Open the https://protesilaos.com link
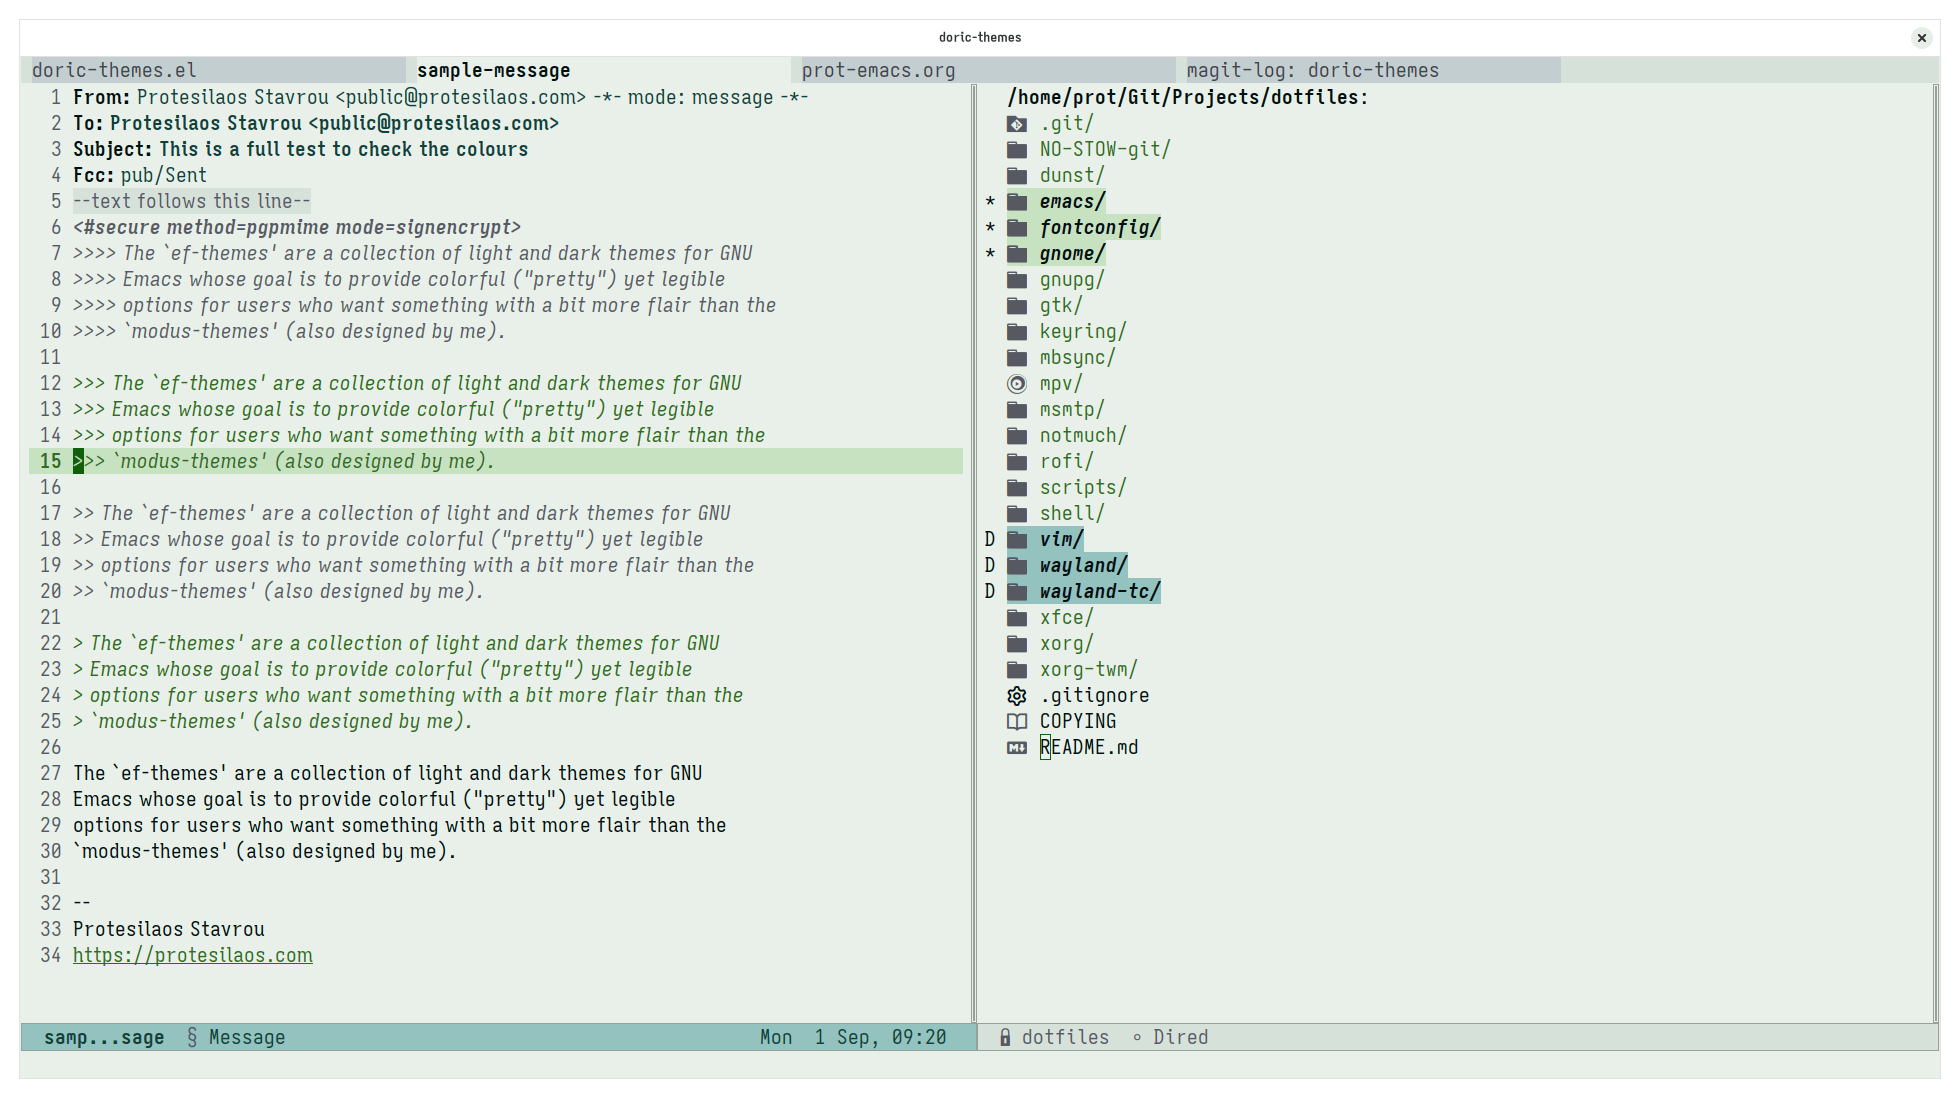1960x1098 pixels. (x=193, y=955)
